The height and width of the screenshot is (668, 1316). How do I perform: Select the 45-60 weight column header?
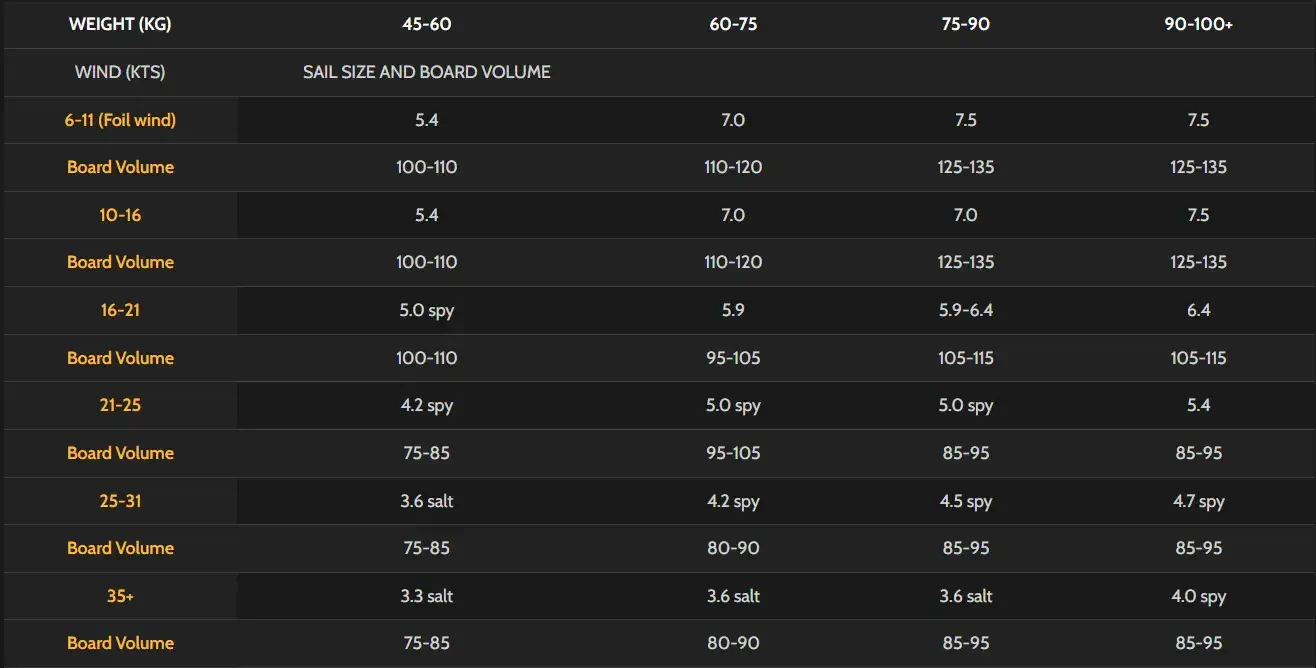click(x=427, y=24)
